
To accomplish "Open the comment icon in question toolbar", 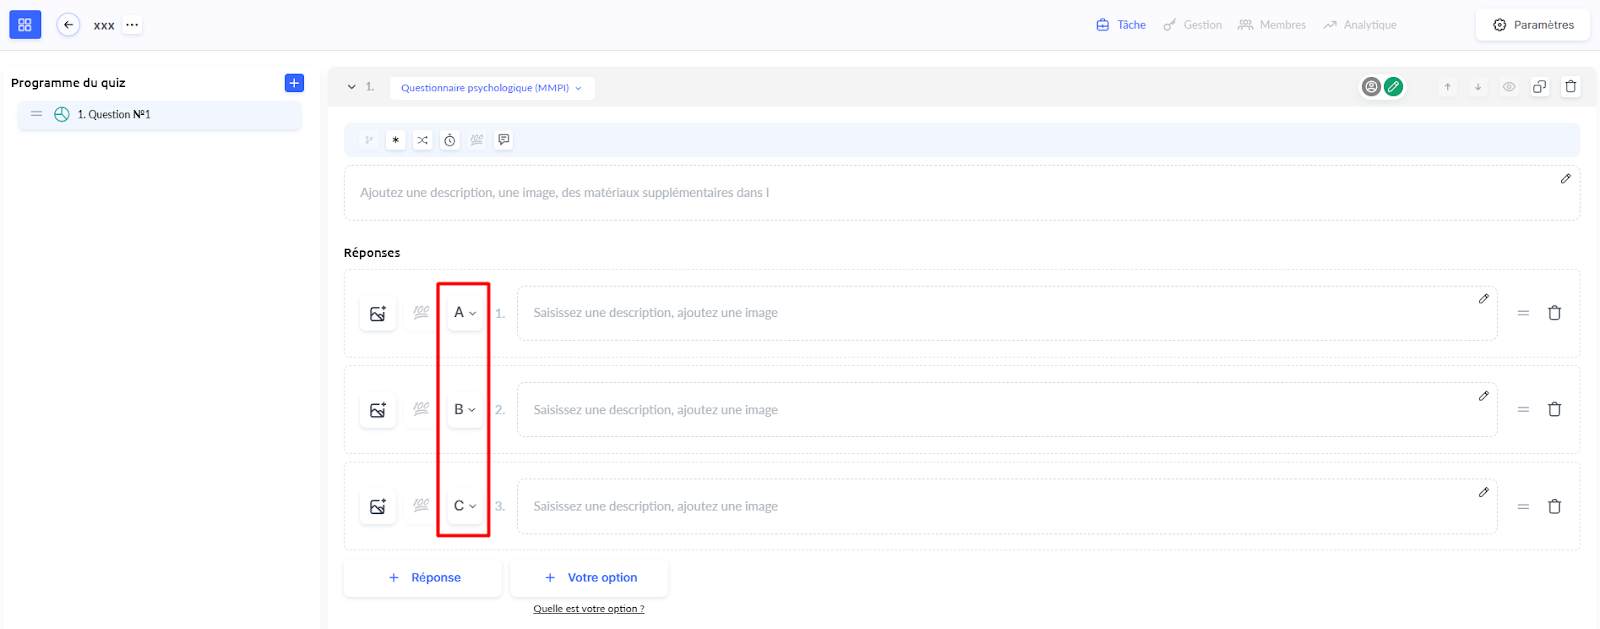I will click(504, 140).
